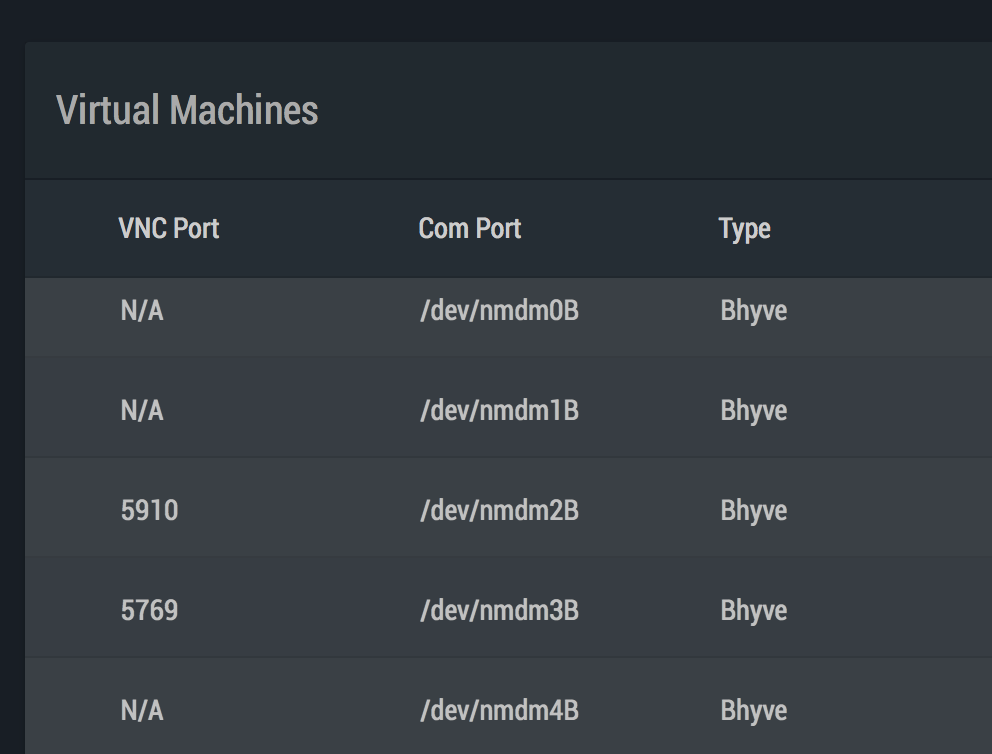Screen dimensions: 992x754
Task: Click N/A VNC port in nmdm0B row
Action: tap(142, 311)
